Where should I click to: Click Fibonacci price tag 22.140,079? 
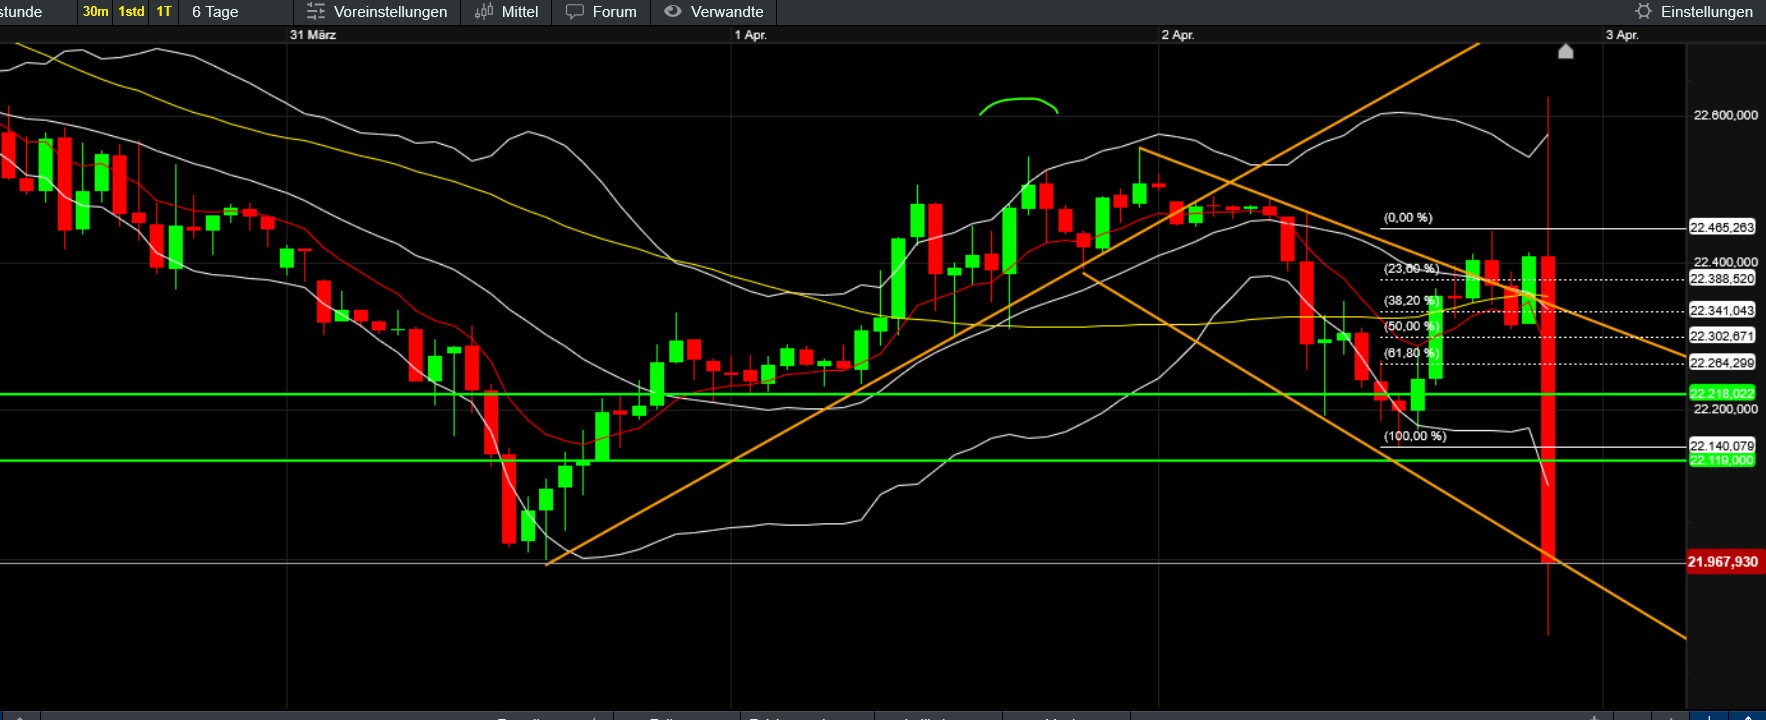pyautogui.click(x=1722, y=446)
